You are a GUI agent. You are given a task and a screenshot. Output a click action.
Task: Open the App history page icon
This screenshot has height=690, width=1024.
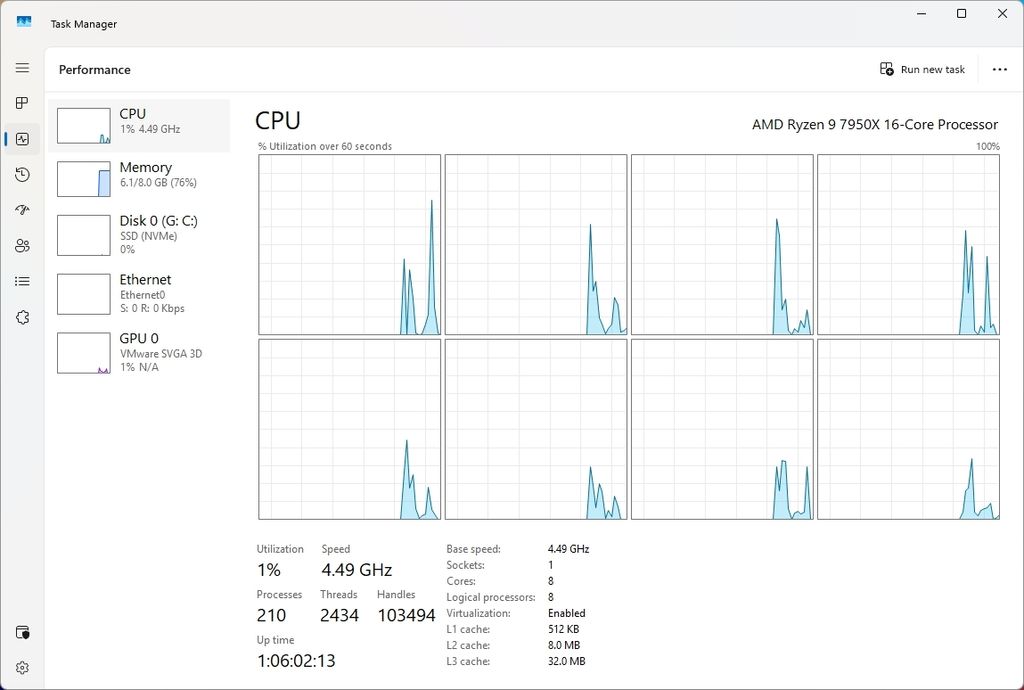[22, 174]
